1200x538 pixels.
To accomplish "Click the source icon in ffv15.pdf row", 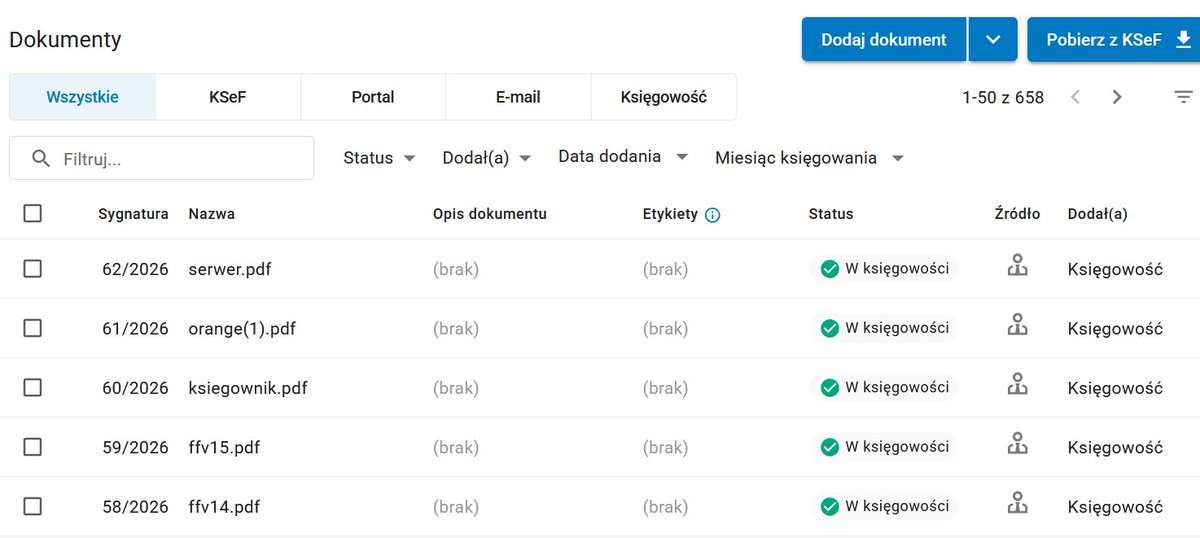I will click(1017, 444).
